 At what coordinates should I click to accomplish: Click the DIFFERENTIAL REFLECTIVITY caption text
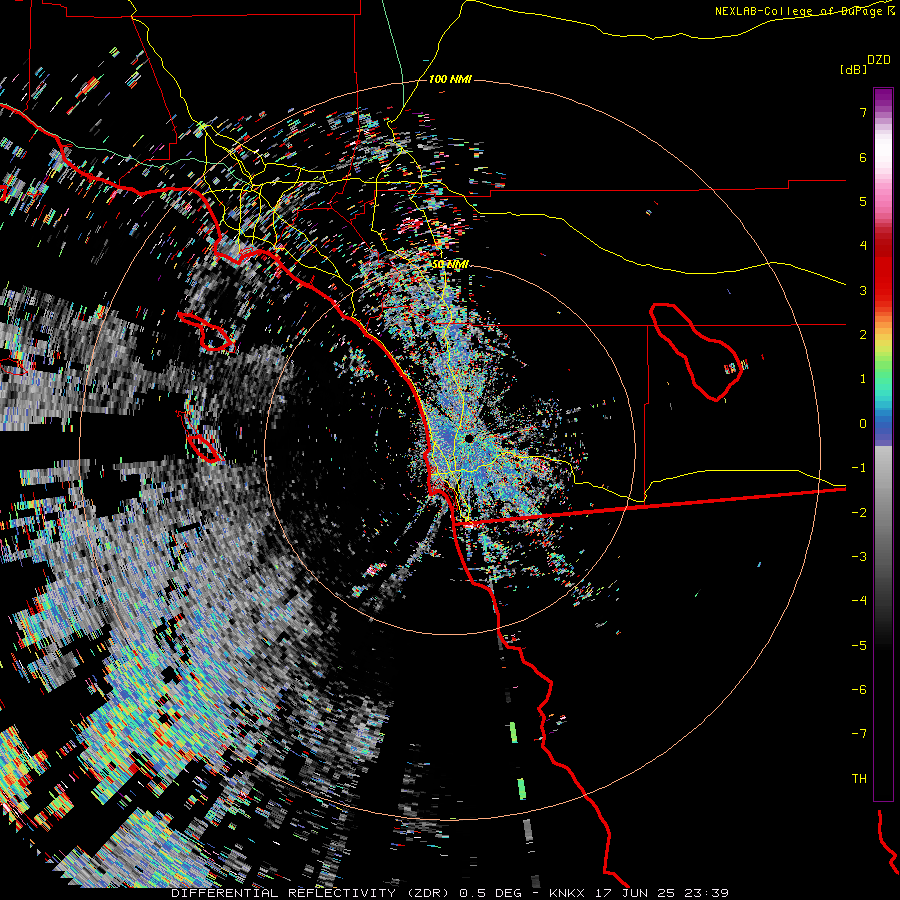coord(284,893)
